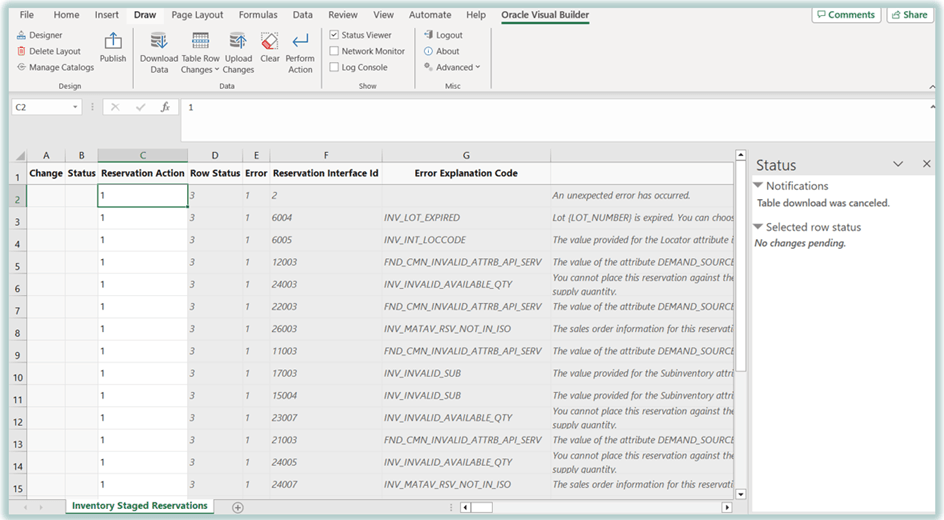The width and height of the screenshot is (944, 520).
Task: Click the Publish icon
Action: point(113,41)
